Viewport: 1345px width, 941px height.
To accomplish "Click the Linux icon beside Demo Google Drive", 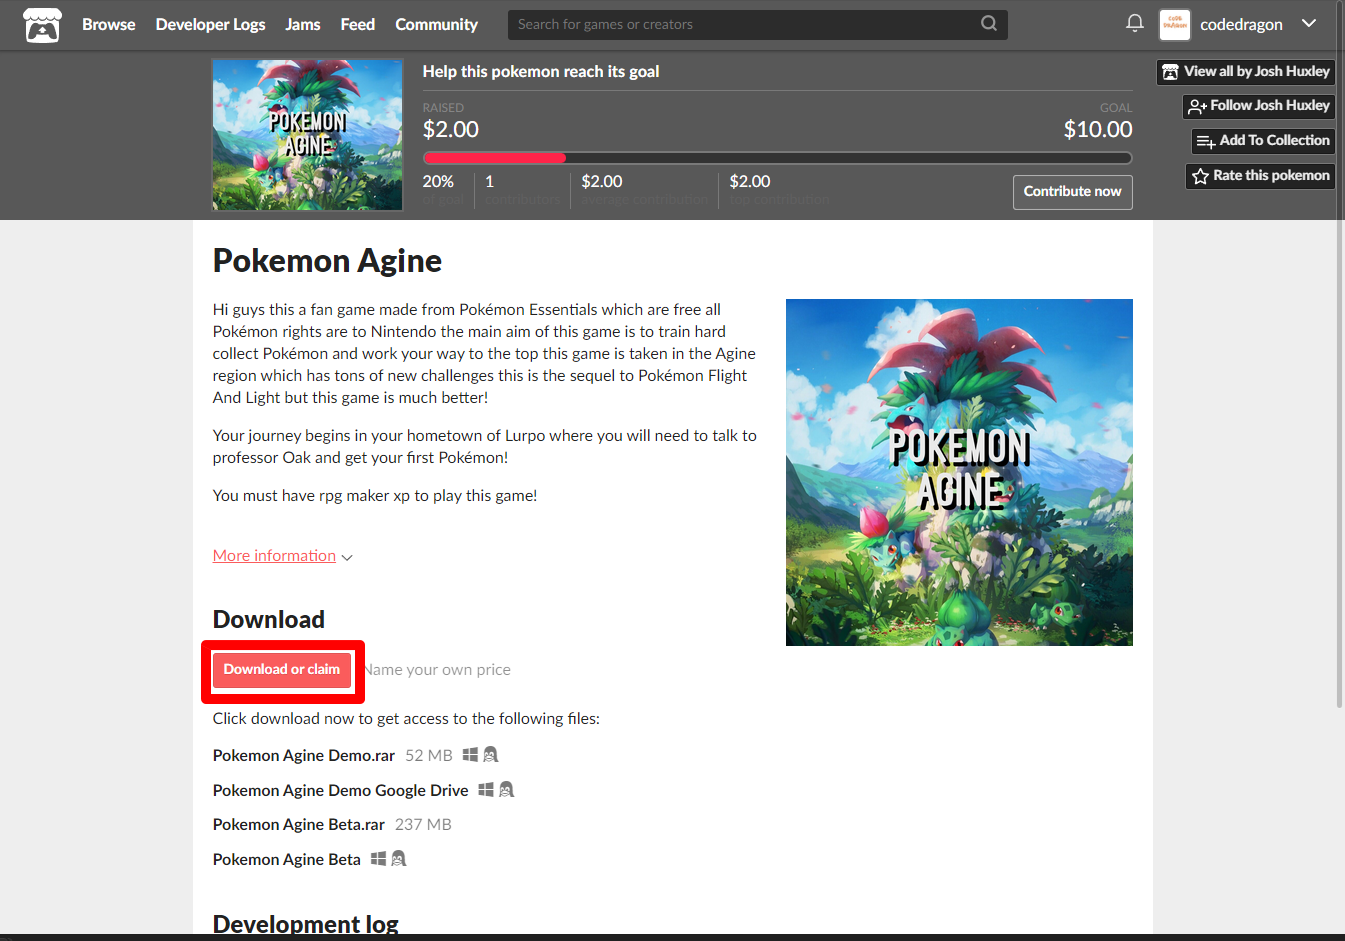I will [507, 790].
